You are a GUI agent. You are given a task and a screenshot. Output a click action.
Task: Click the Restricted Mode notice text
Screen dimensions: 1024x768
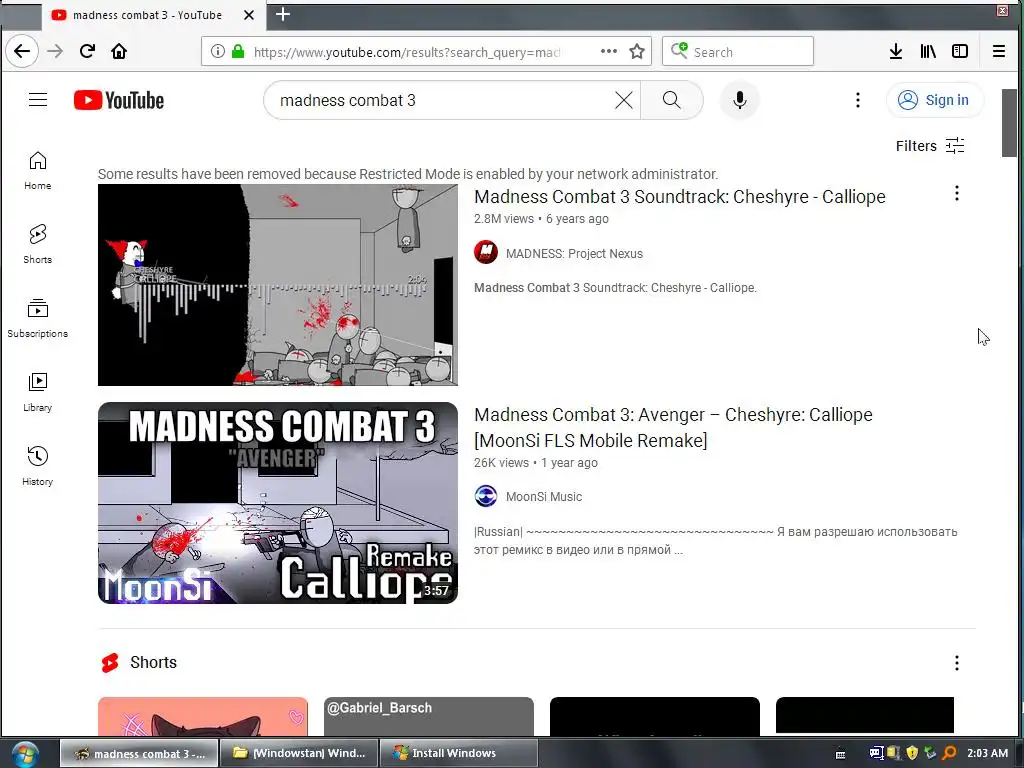[408, 174]
